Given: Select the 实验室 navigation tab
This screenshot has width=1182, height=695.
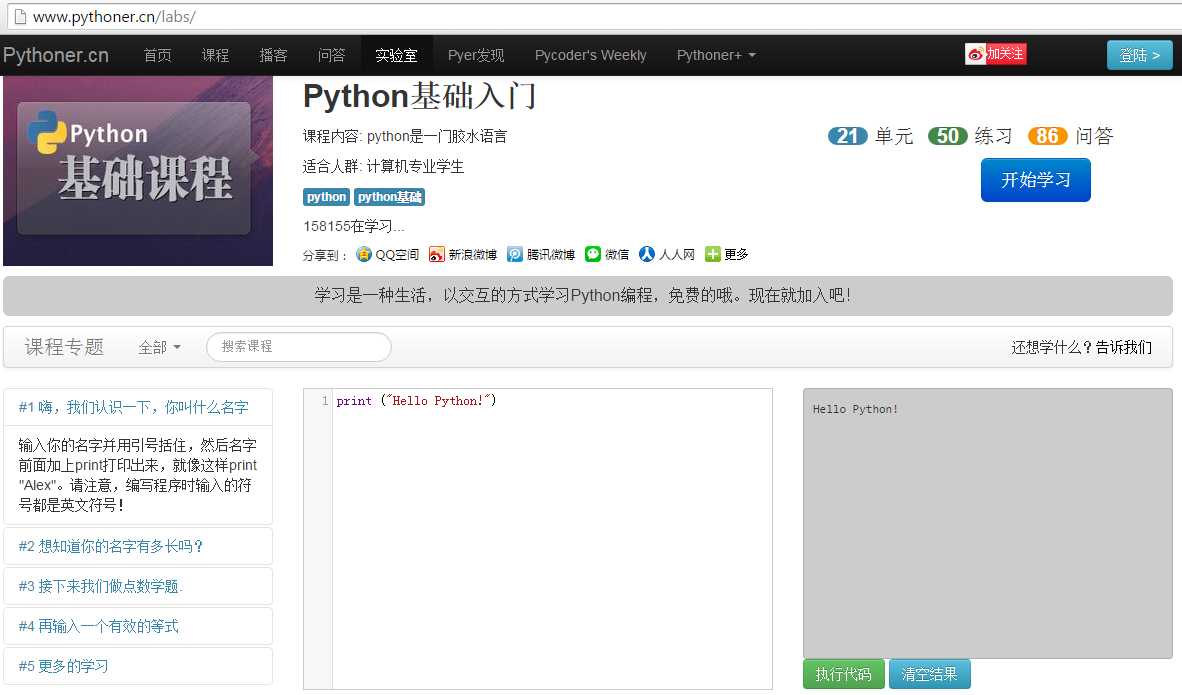Looking at the screenshot, I should coord(397,55).
